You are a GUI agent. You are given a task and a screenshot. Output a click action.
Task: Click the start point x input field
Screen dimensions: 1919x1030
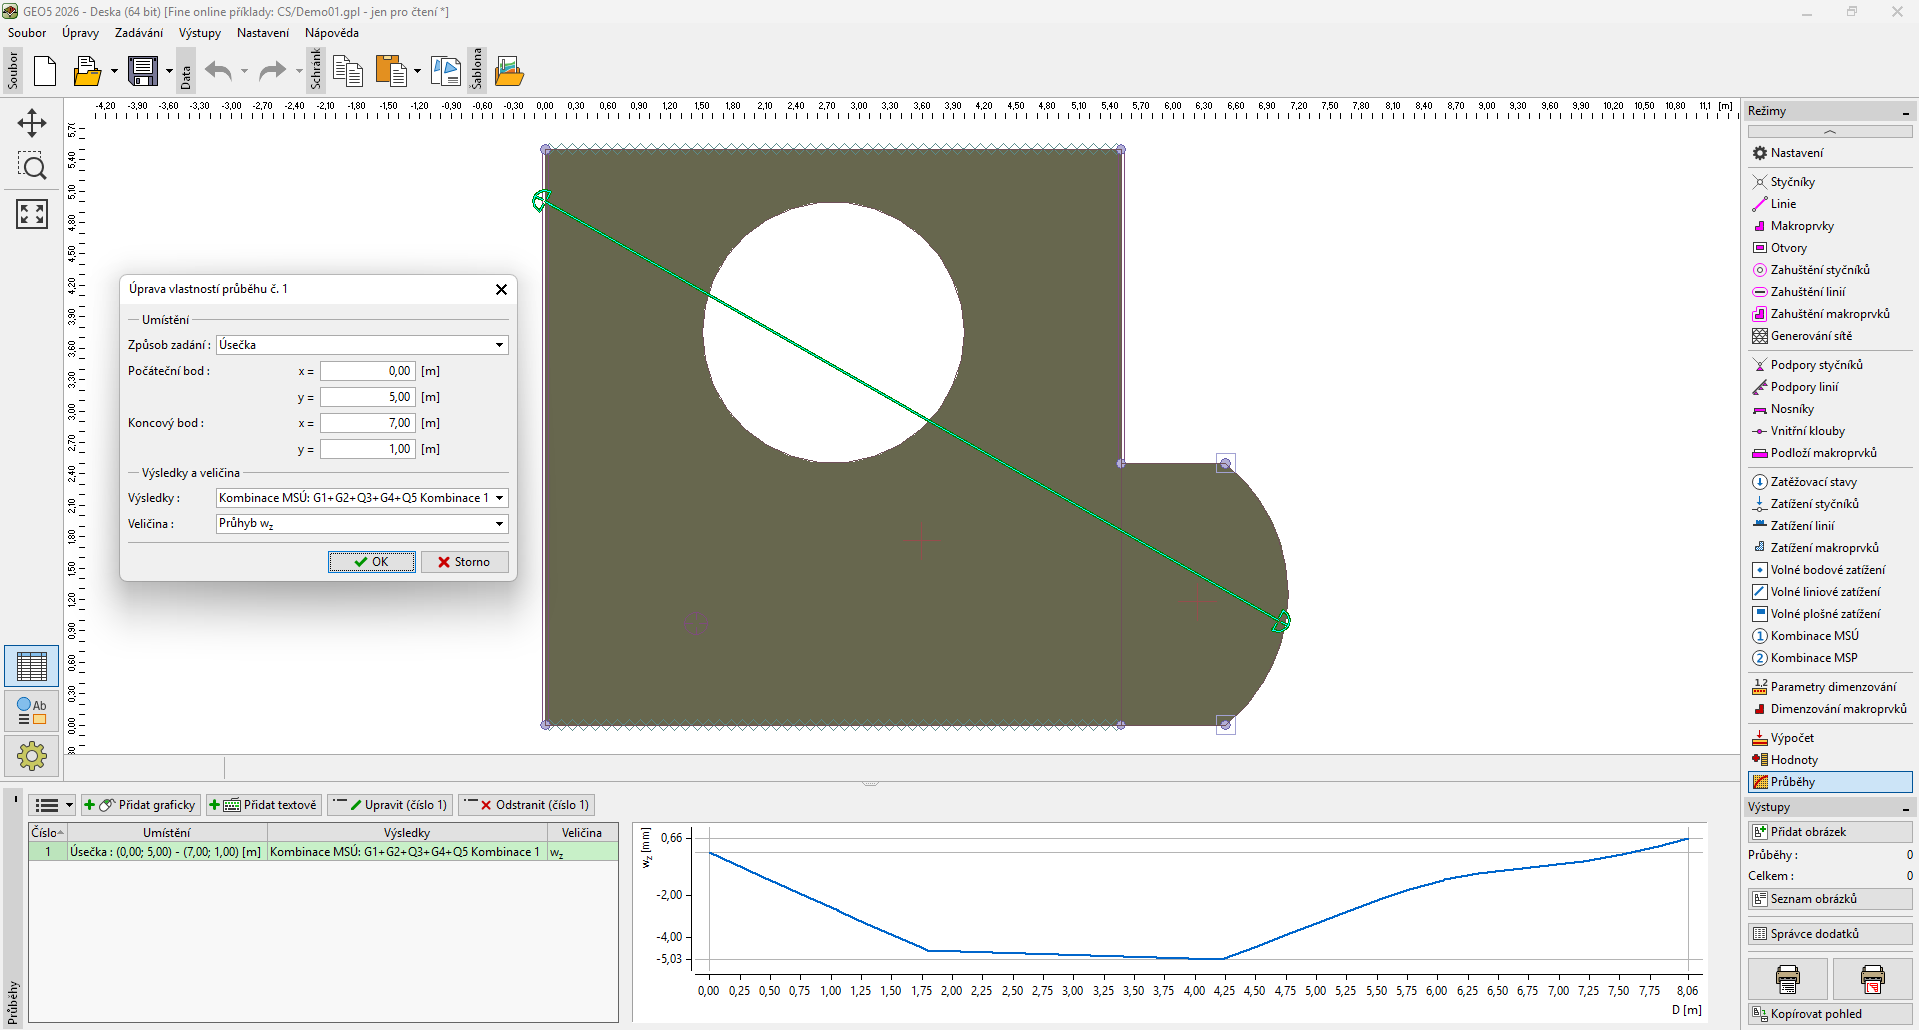[x=367, y=371]
